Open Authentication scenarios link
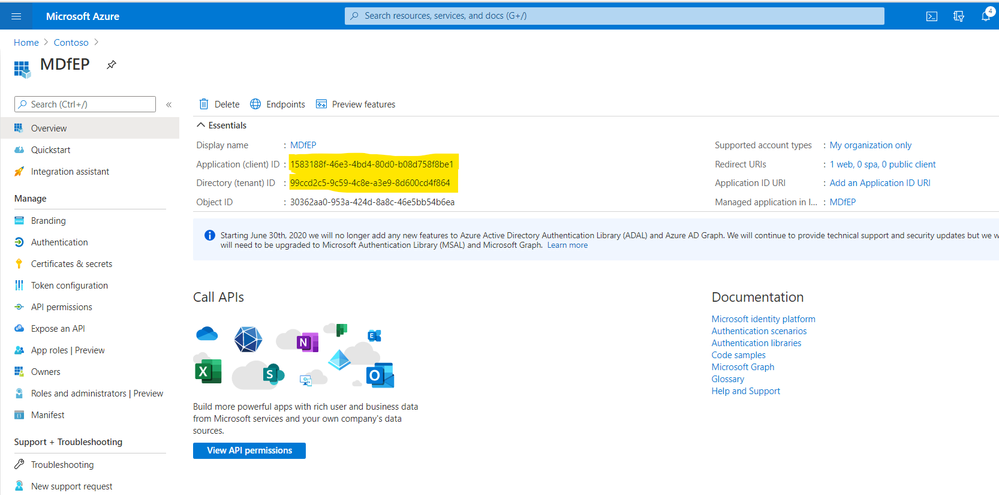Viewport: 999px width, 495px height. click(759, 331)
